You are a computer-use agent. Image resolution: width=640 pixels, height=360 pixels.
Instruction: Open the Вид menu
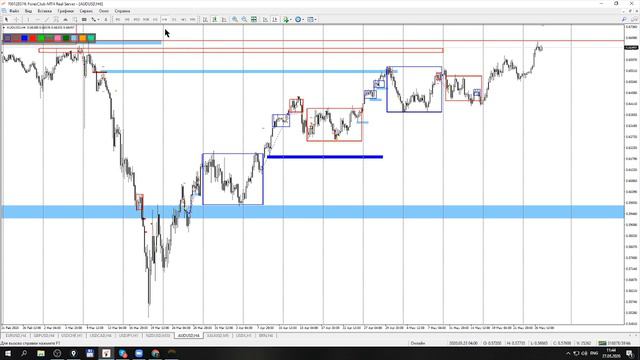point(28,11)
